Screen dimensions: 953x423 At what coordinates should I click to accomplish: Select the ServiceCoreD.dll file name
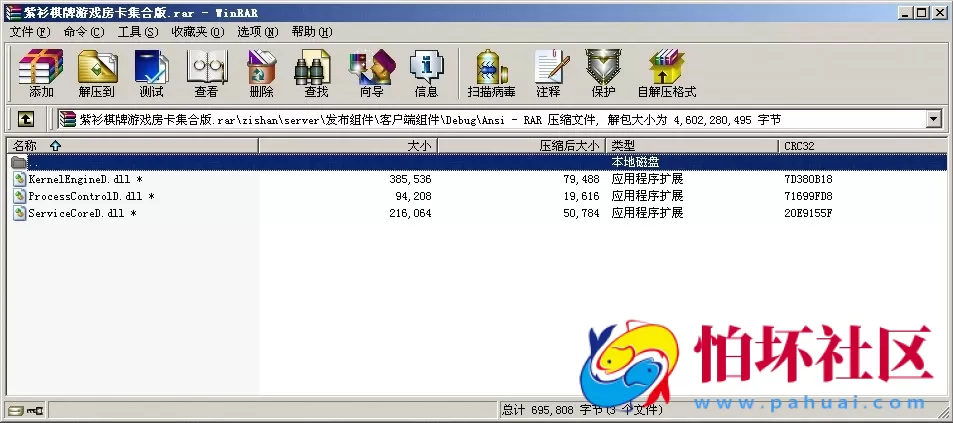point(83,213)
